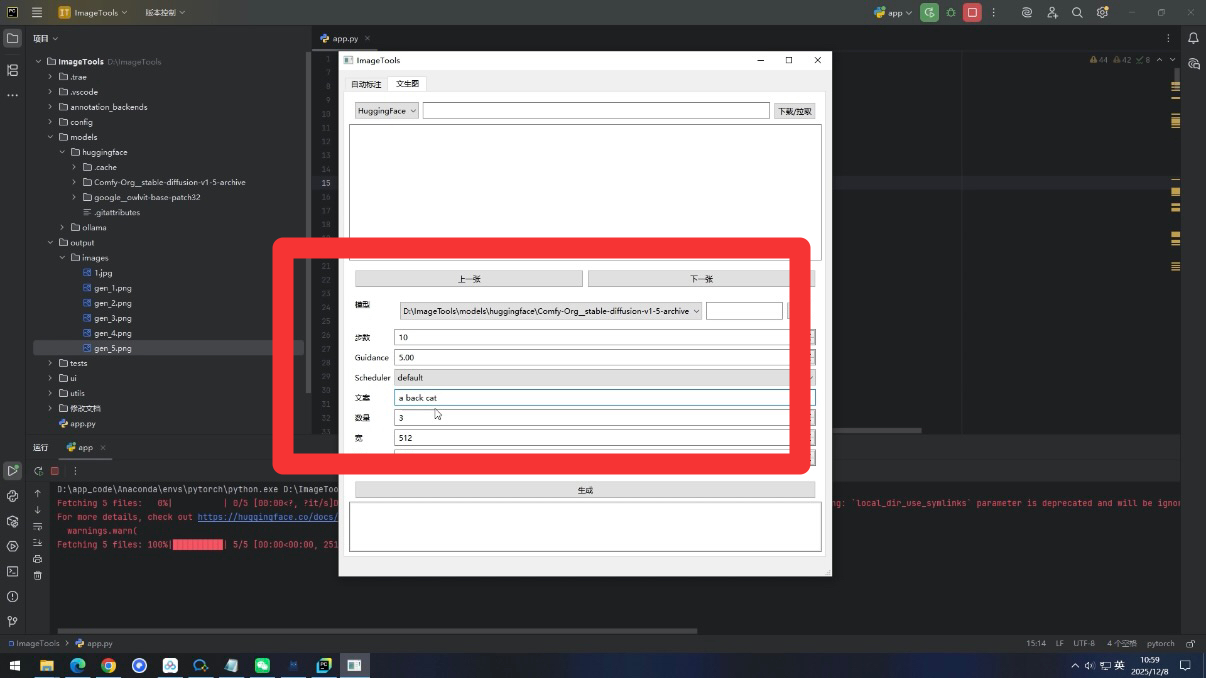
Task: Rerun icon in Run panel toolbar
Action: tap(38, 471)
